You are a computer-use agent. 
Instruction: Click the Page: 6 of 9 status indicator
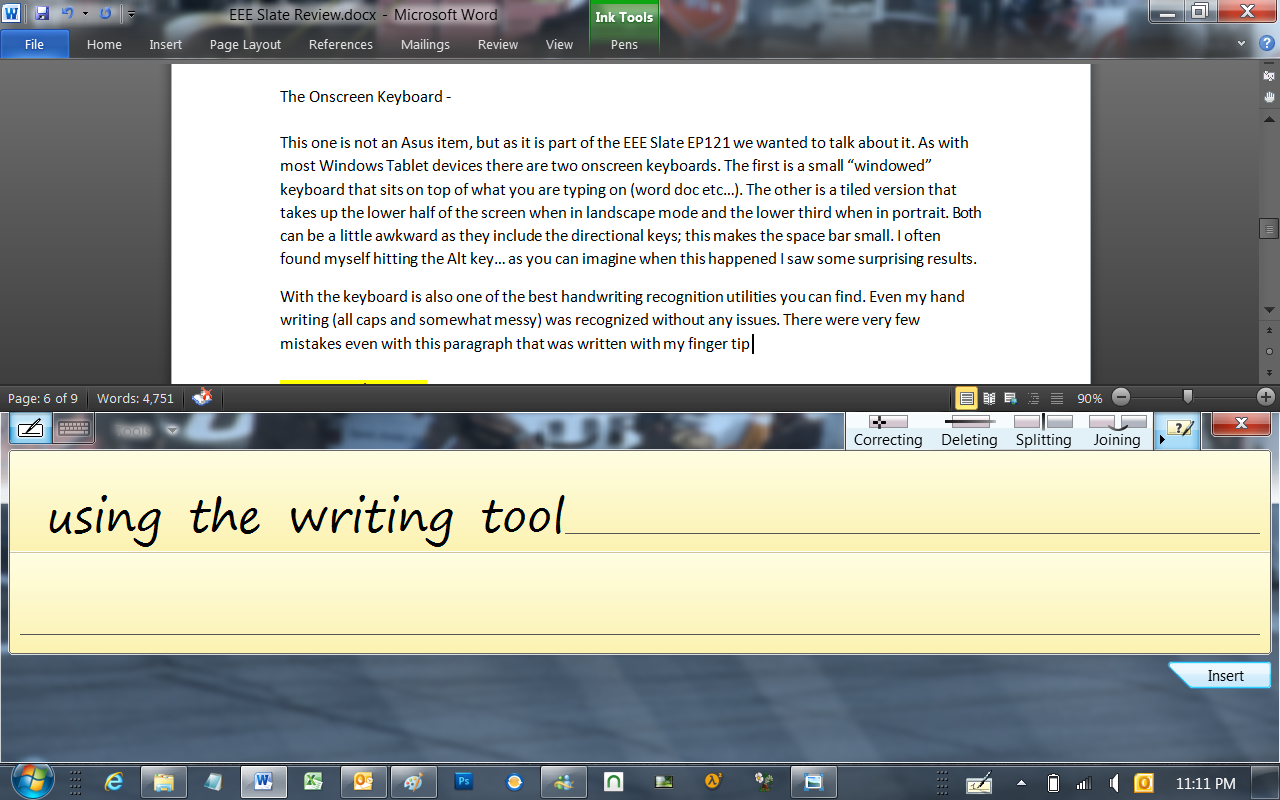[x=43, y=398]
